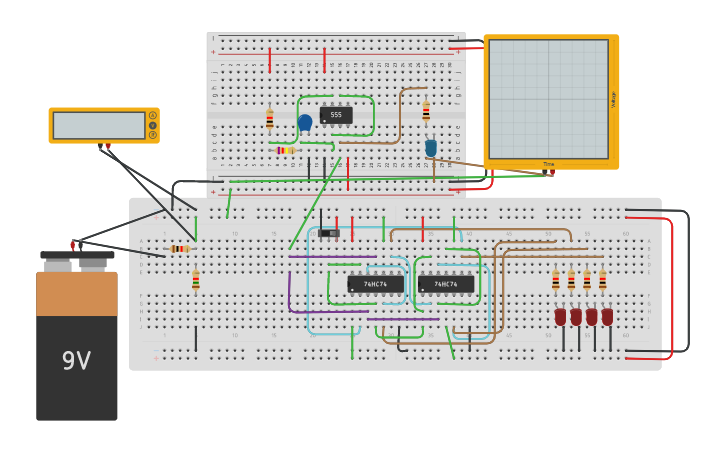
Task: Set multimeter to amperage (A) mode
Action: pos(153,115)
